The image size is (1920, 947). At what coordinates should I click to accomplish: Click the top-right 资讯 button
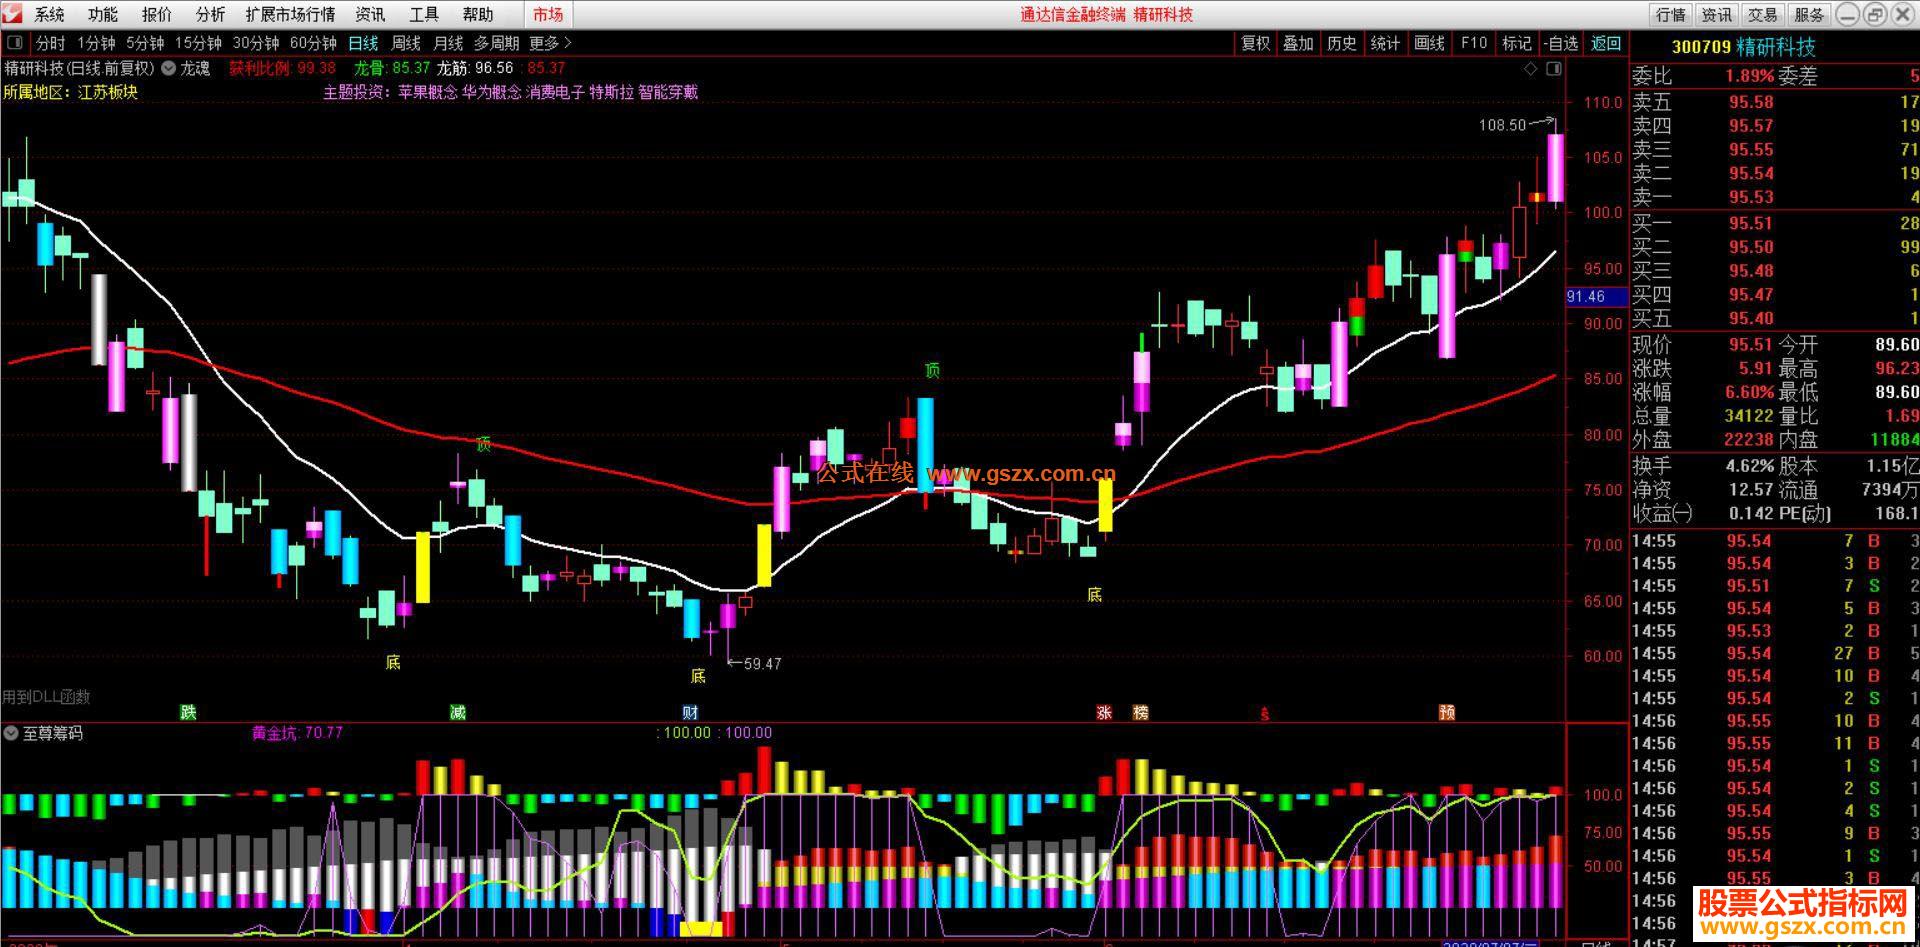click(x=1716, y=15)
